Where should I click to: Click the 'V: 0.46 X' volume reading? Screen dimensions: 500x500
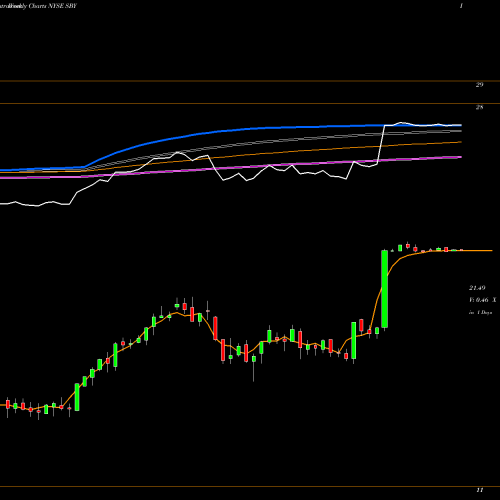coord(483,300)
